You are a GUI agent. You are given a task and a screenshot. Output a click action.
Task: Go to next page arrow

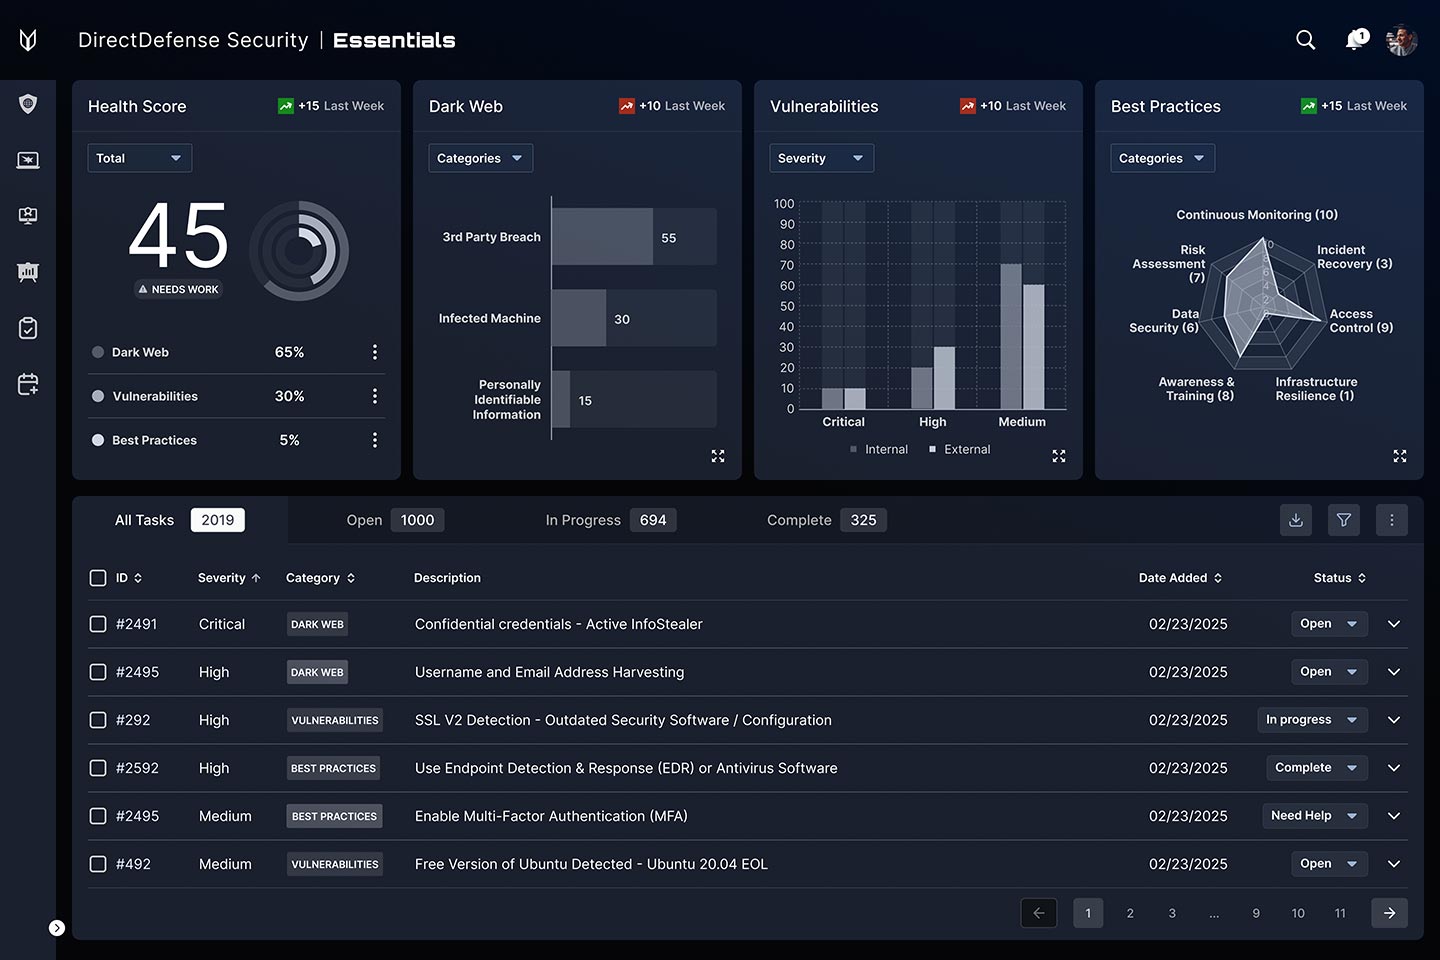[1390, 913]
